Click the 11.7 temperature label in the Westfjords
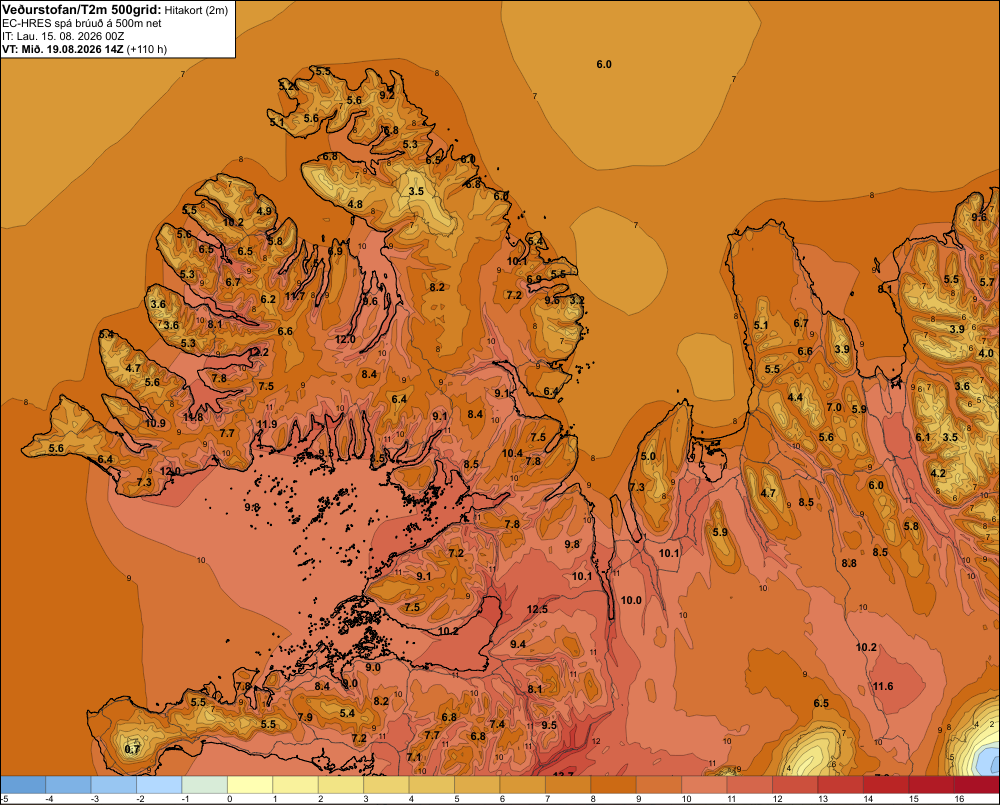This screenshot has width=1000, height=805. pos(295,296)
